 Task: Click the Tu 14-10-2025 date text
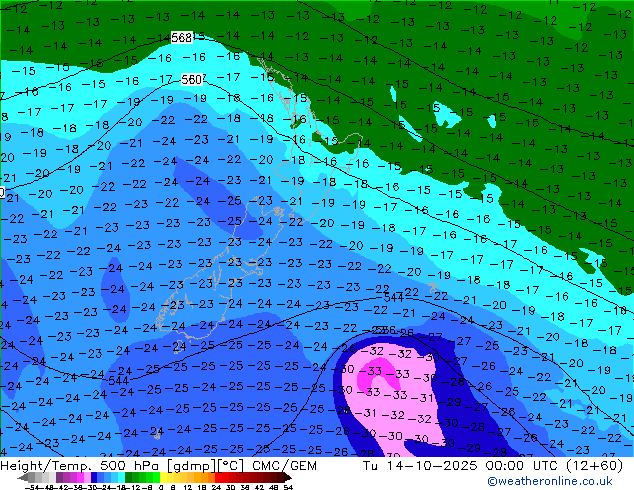point(420,466)
